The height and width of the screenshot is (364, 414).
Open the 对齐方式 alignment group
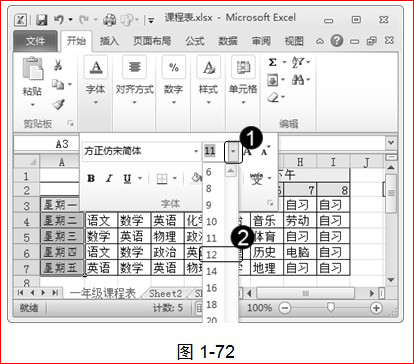(x=134, y=80)
